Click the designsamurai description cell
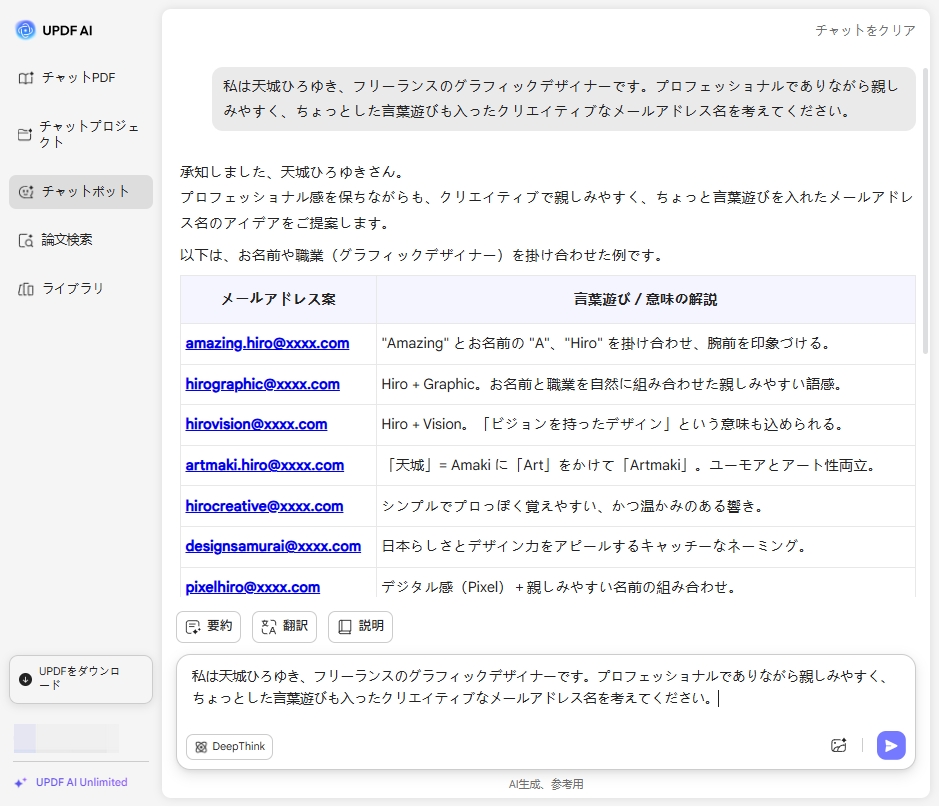This screenshot has width=939, height=807. coord(646,547)
